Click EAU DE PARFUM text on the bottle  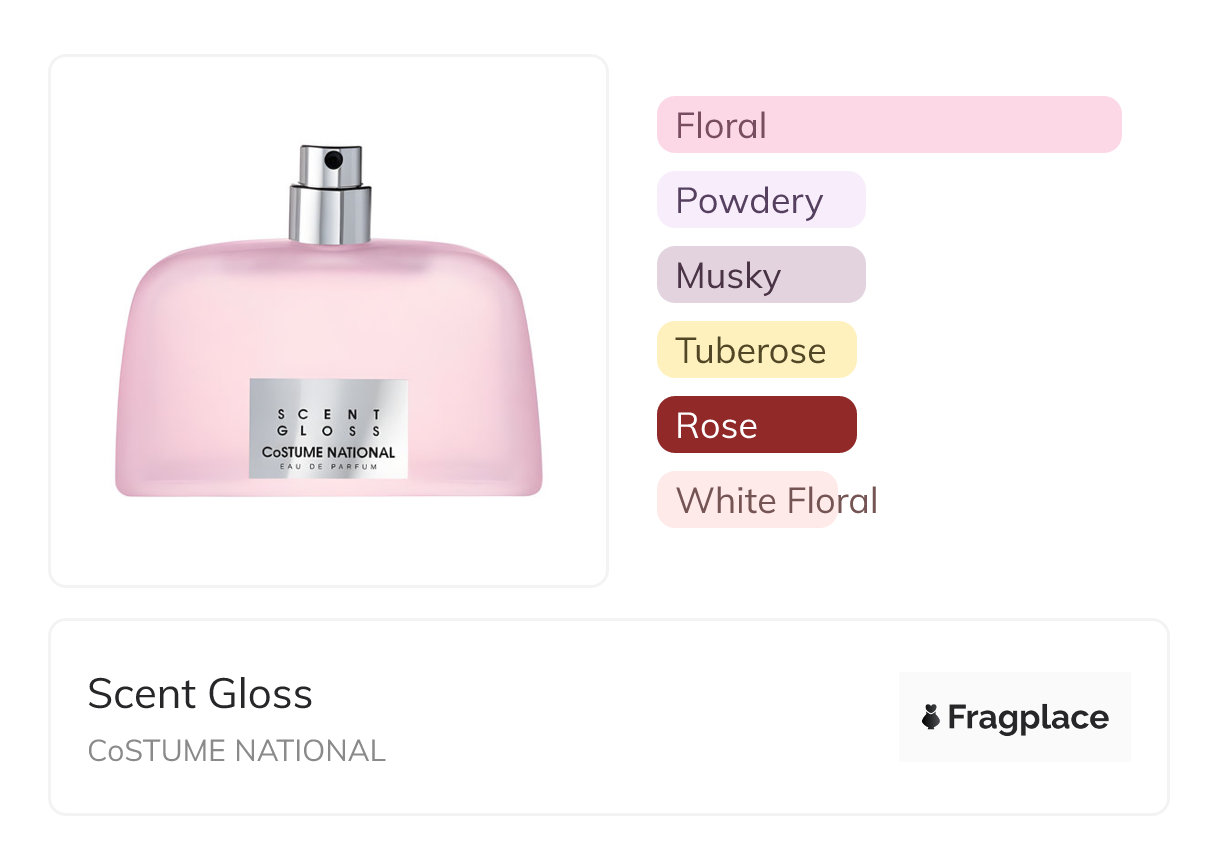pos(328,468)
